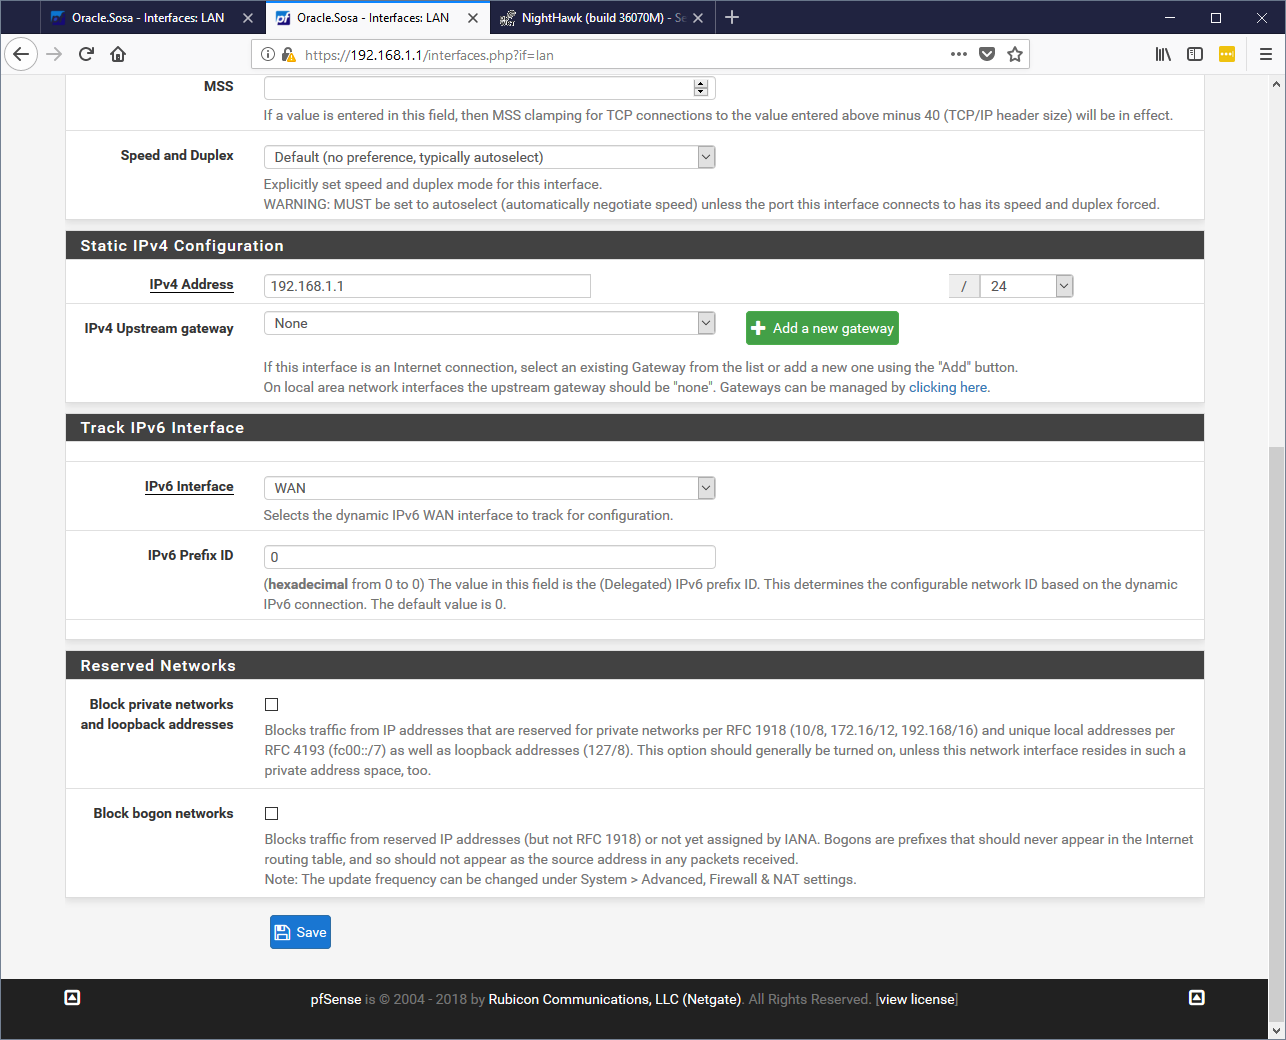Open page actions three-dot menu
The height and width of the screenshot is (1040, 1286).
tap(958, 54)
